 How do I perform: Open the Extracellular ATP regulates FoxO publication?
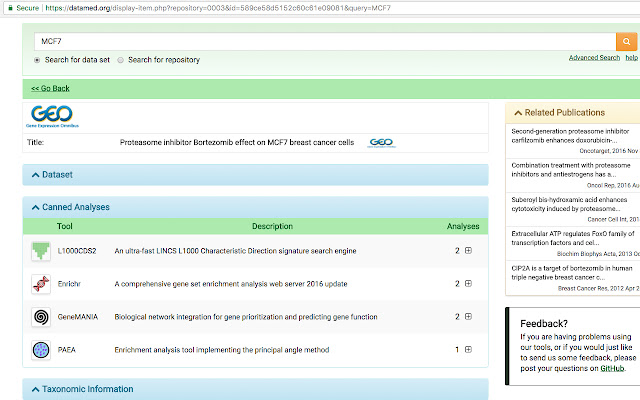[x=573, y=238]
